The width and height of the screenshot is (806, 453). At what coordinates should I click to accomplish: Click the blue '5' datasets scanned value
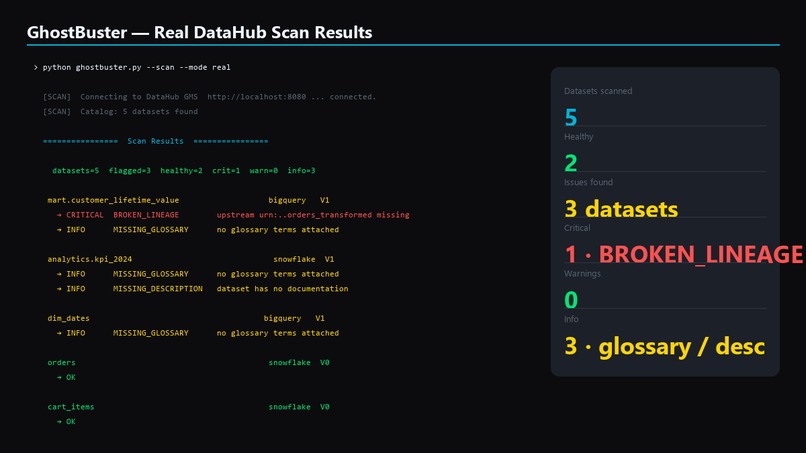coord(571,117)
